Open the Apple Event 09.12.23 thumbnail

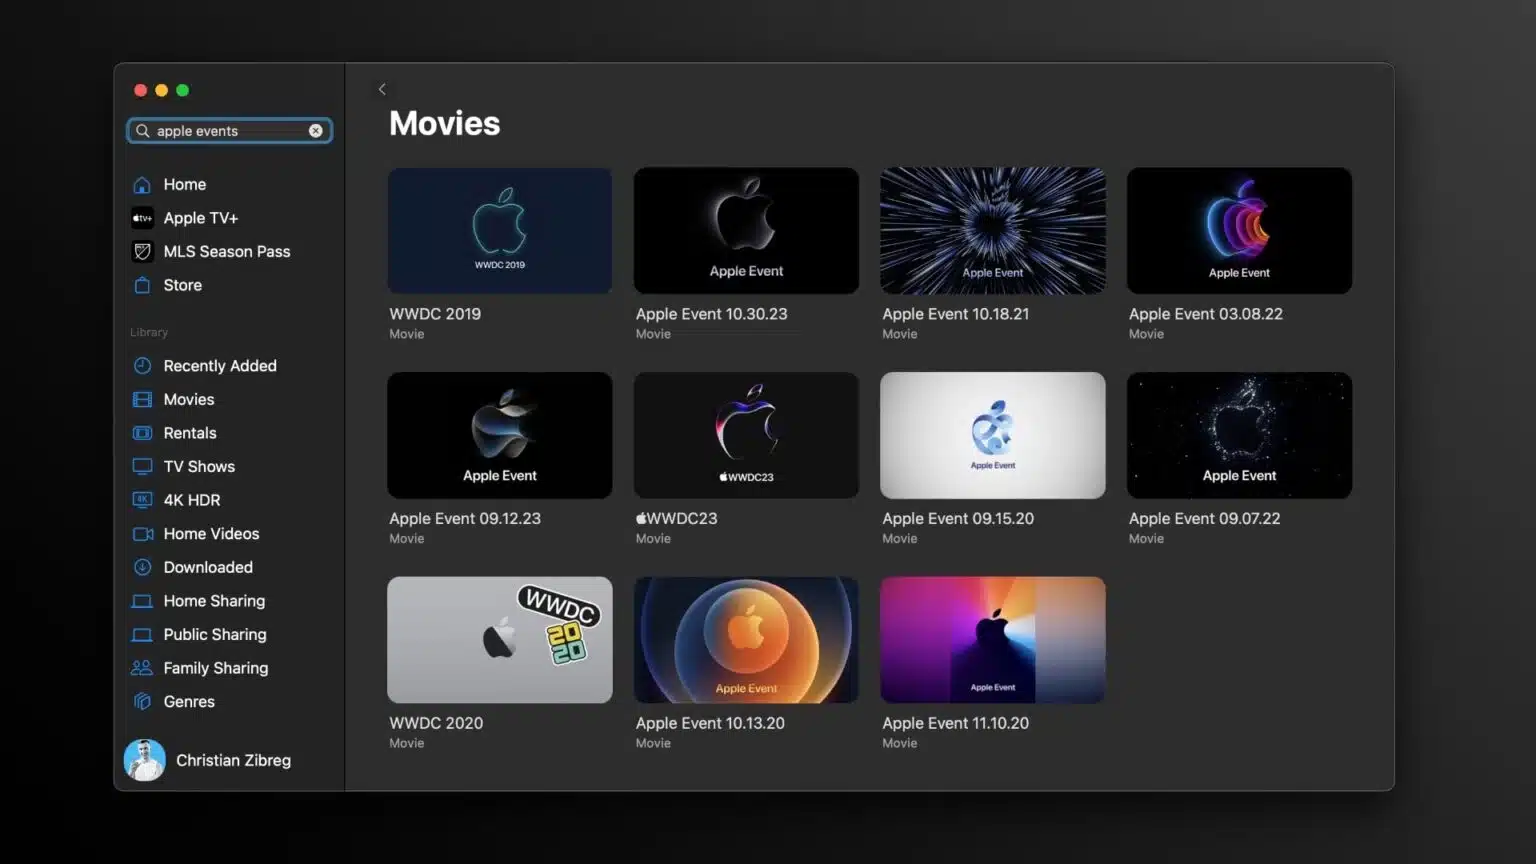pos(500,436)
